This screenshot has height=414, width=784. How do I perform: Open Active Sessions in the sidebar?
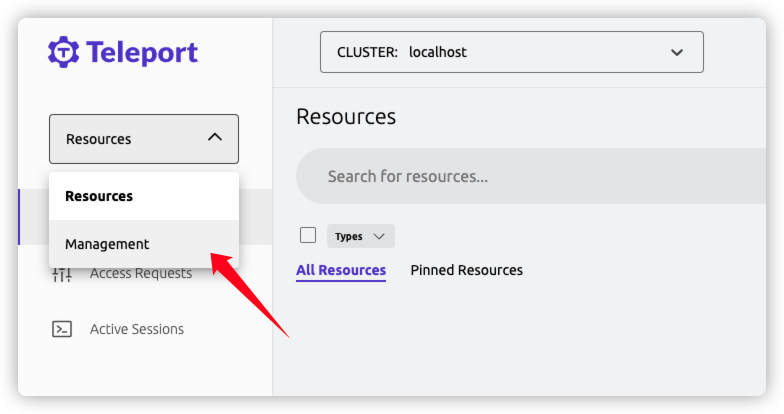click(137, 329)
